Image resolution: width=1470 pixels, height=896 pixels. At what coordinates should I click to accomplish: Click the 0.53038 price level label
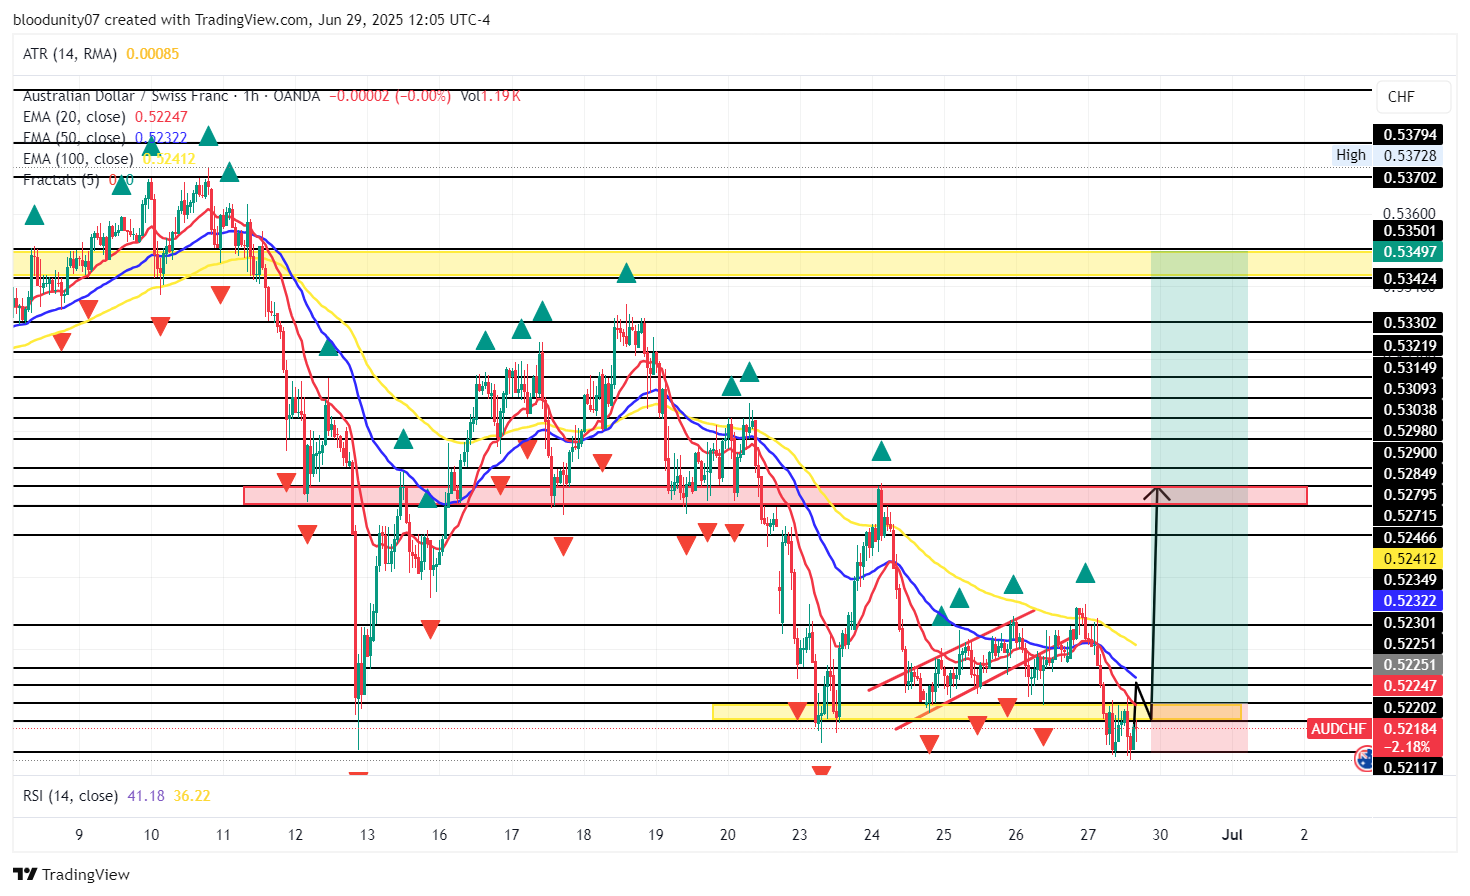pos(1410,410)
